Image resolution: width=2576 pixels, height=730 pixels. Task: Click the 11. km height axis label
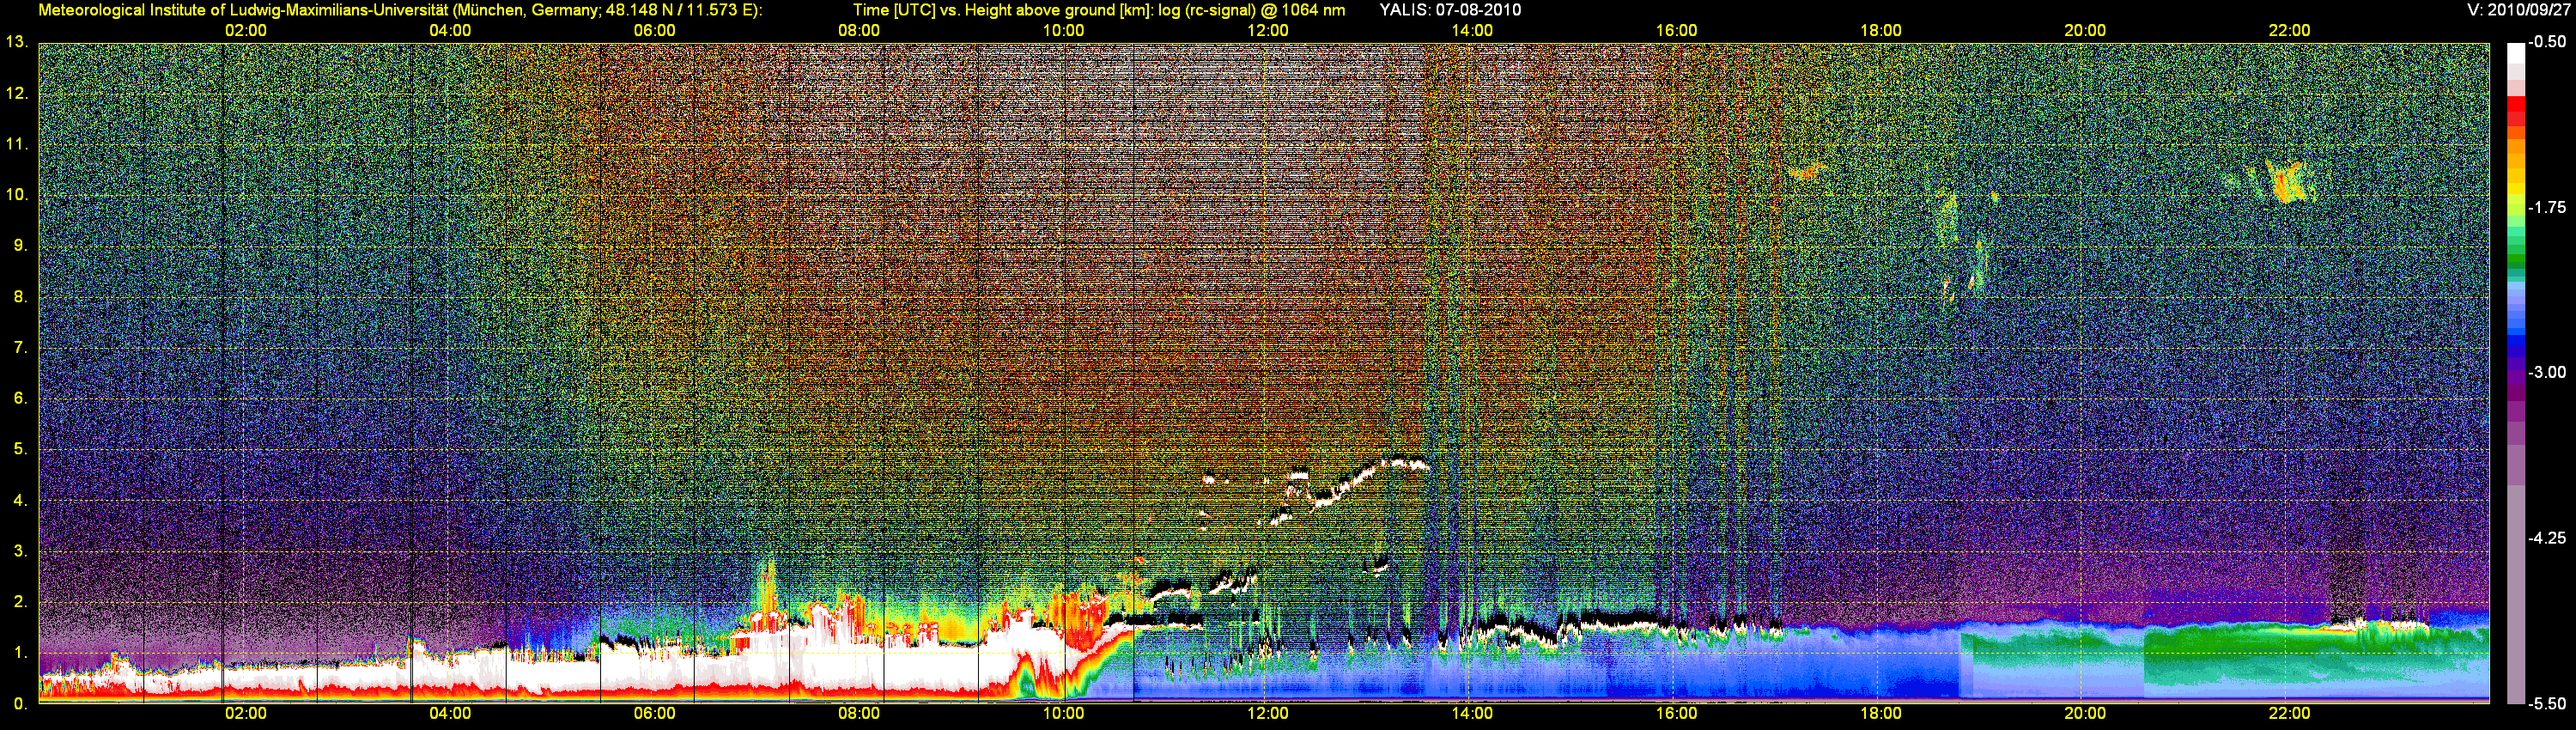(17, 144)
